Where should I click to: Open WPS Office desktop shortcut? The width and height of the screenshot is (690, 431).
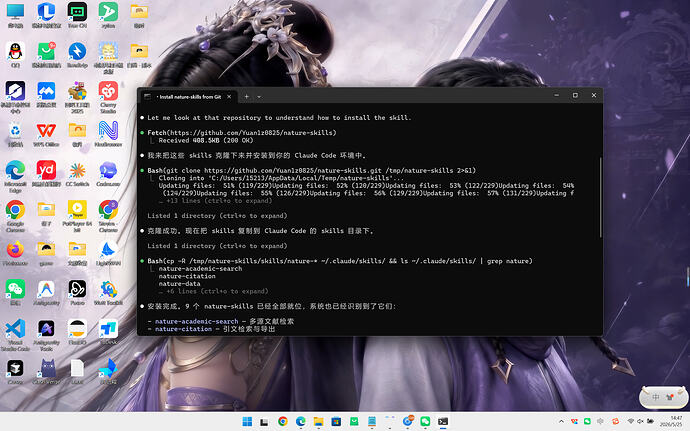click(x=46, y=131)
